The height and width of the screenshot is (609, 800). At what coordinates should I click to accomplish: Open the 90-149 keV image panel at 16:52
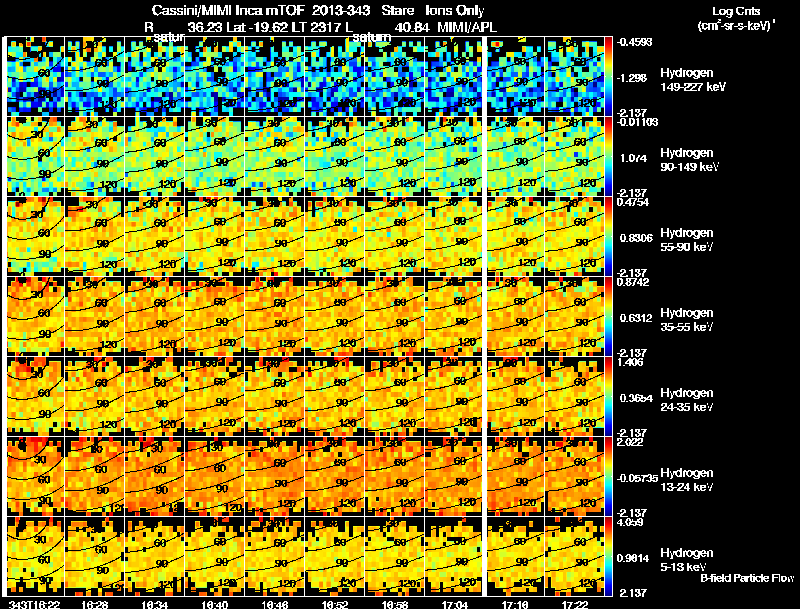click(335, 157)
